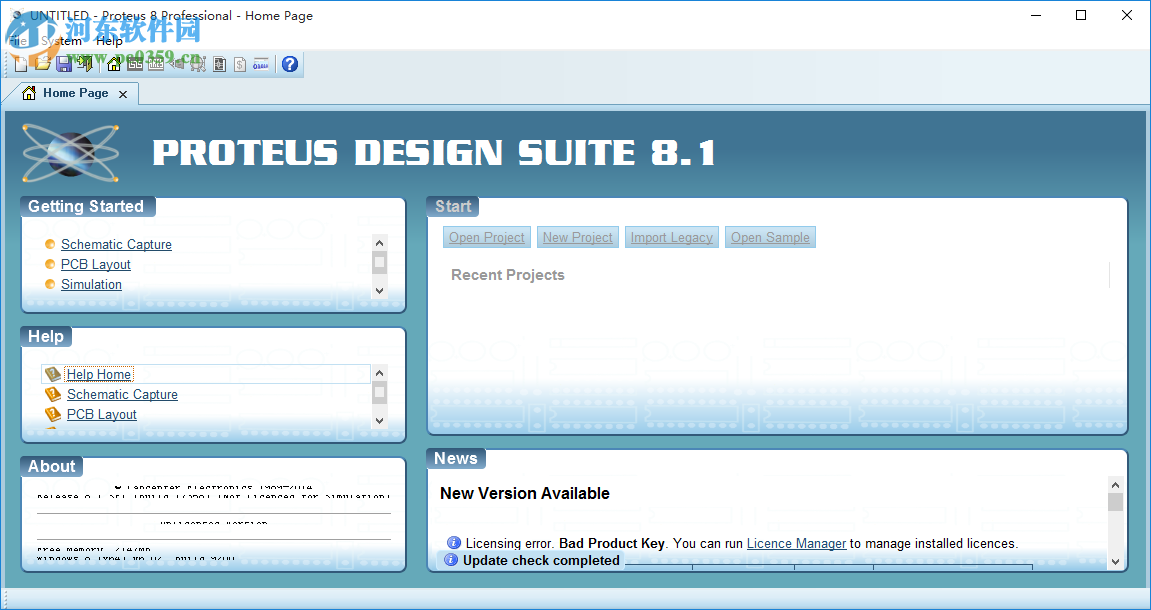The image size is (1151, 610).
Task: Click the Getting Started scrollbar thumb
Action: tap(380, 262)
